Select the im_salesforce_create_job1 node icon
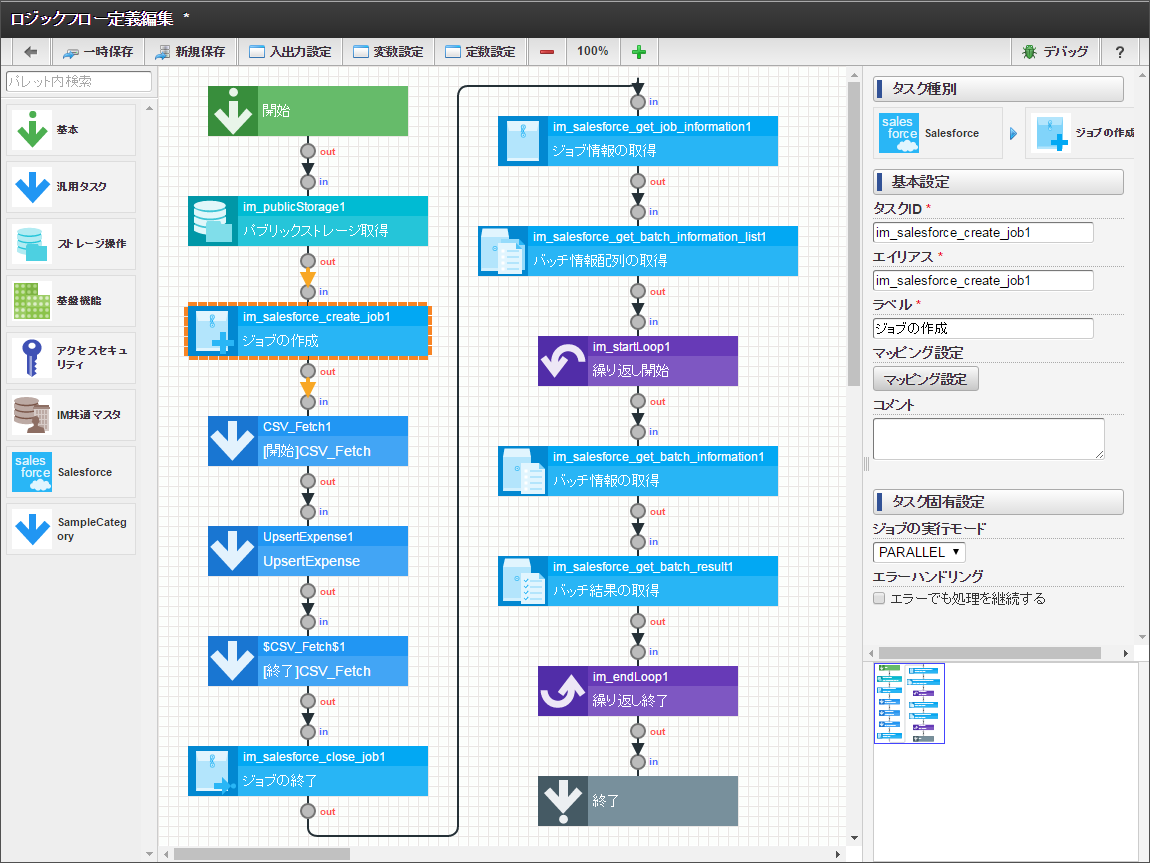The width and height of the screenshot is (1150, 863). 213,331
